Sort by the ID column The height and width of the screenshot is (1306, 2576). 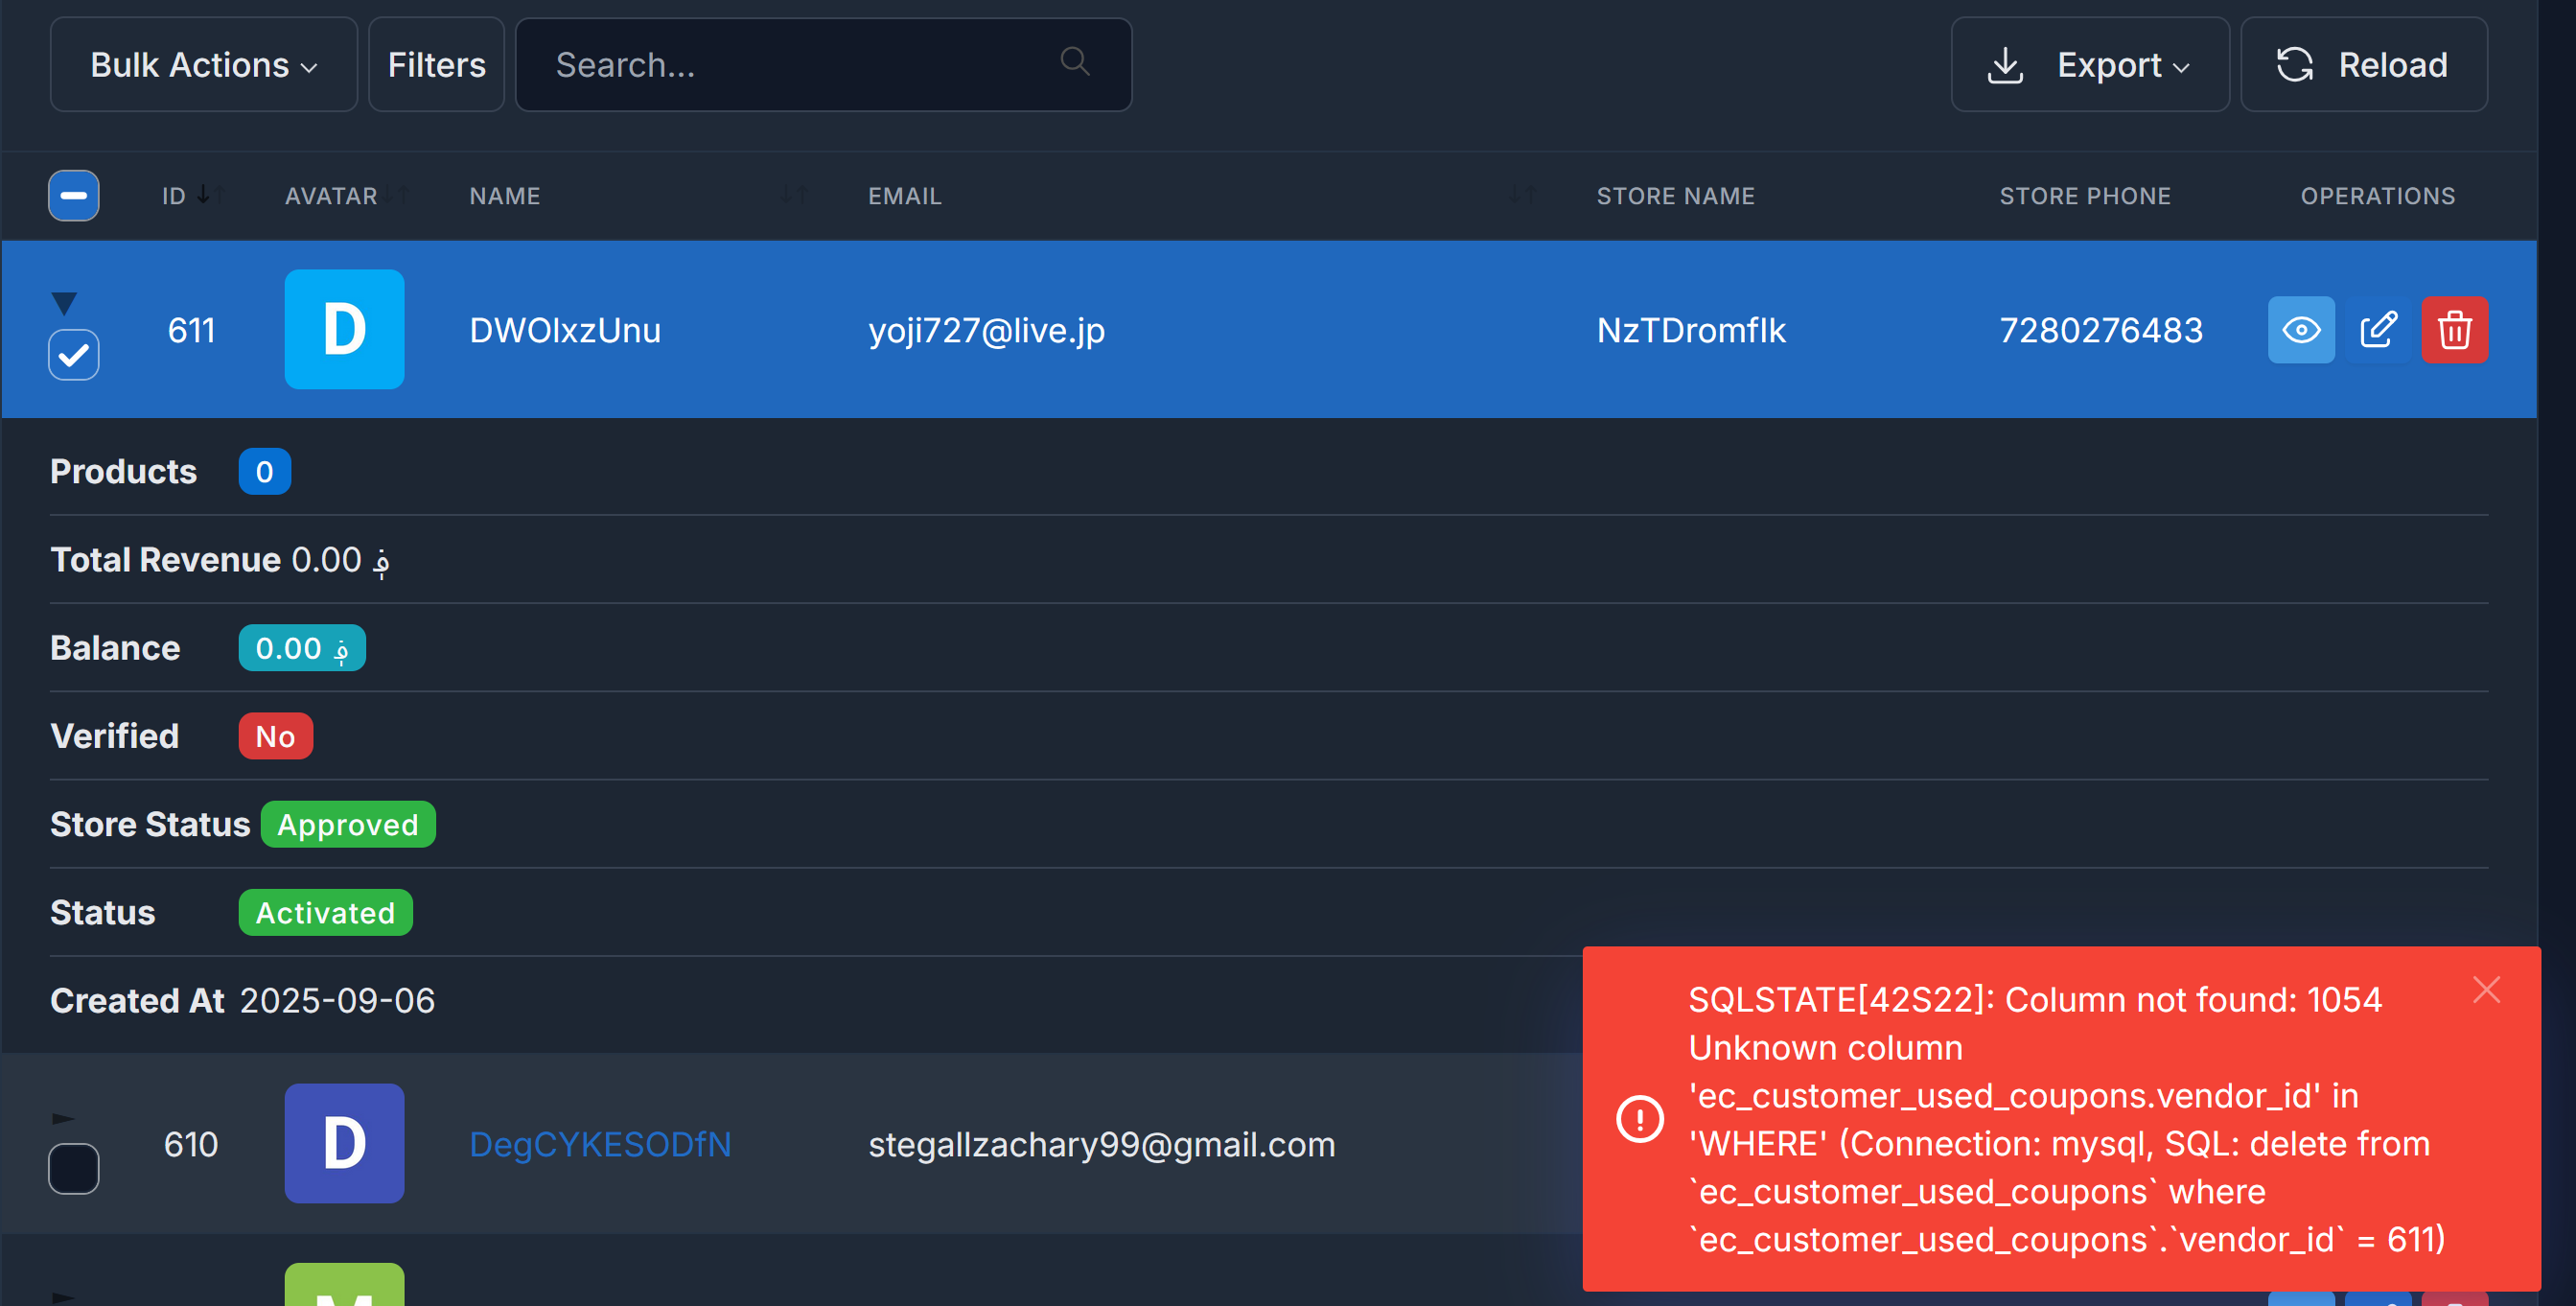point(193,195)
